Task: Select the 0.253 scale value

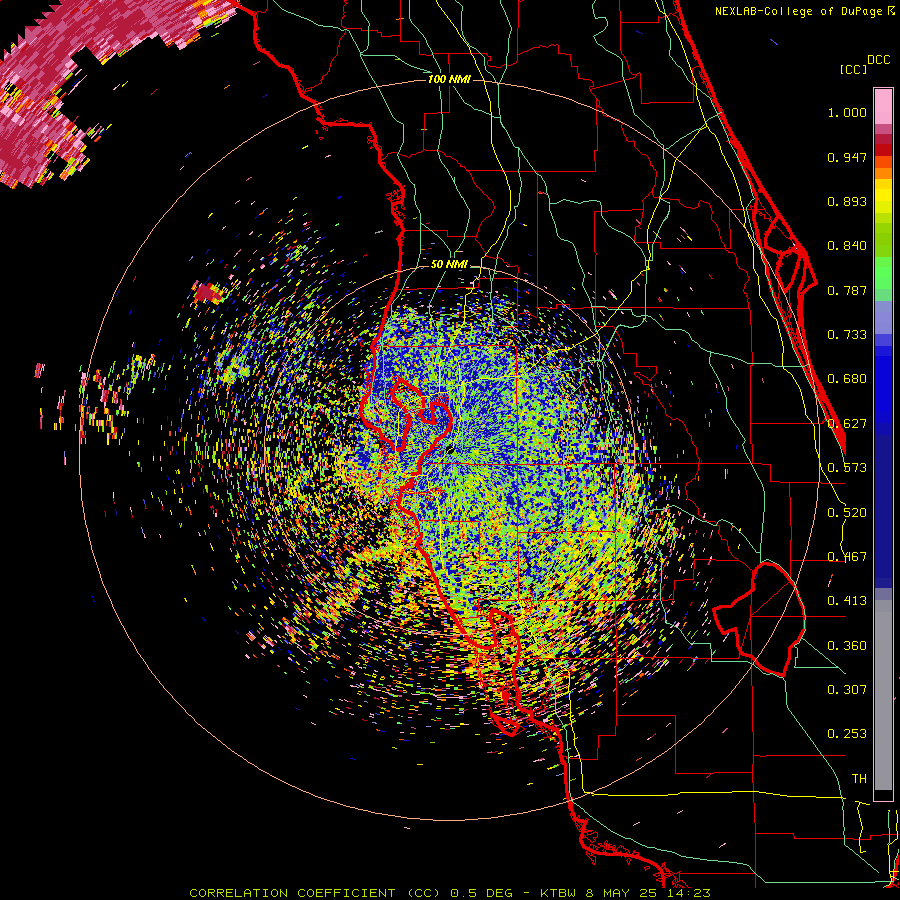Action: 847,734
